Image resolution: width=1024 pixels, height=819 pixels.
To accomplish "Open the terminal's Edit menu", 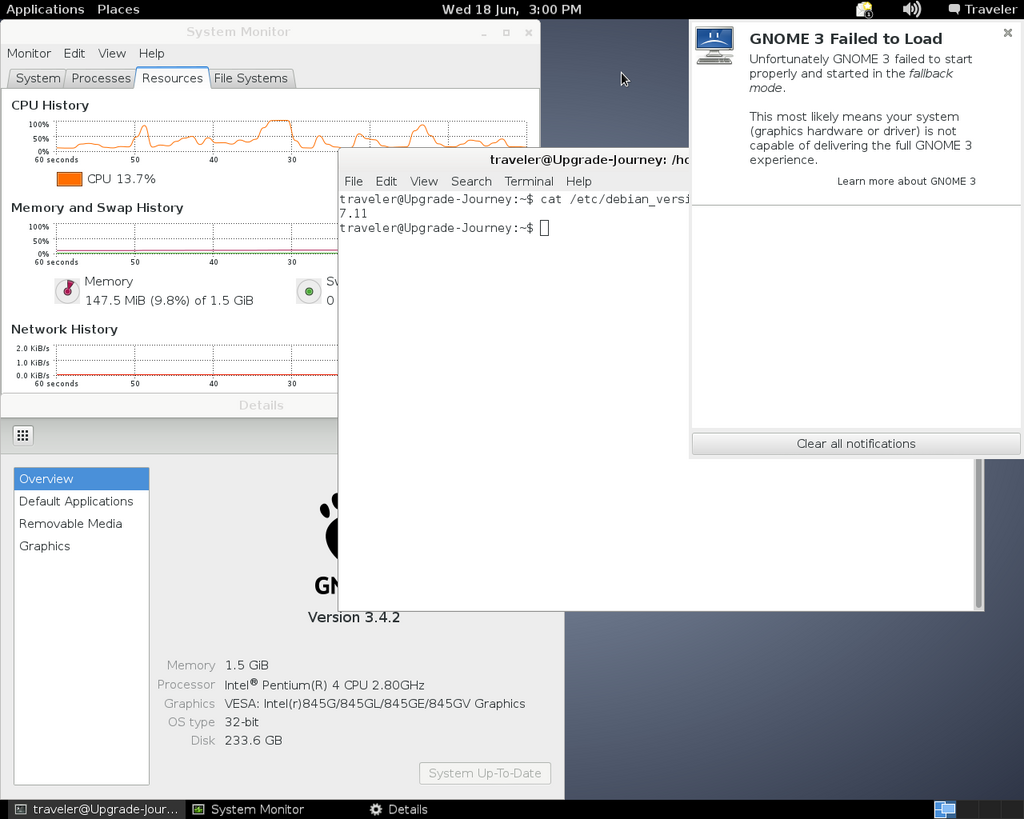I will click(x=386, y=182).
